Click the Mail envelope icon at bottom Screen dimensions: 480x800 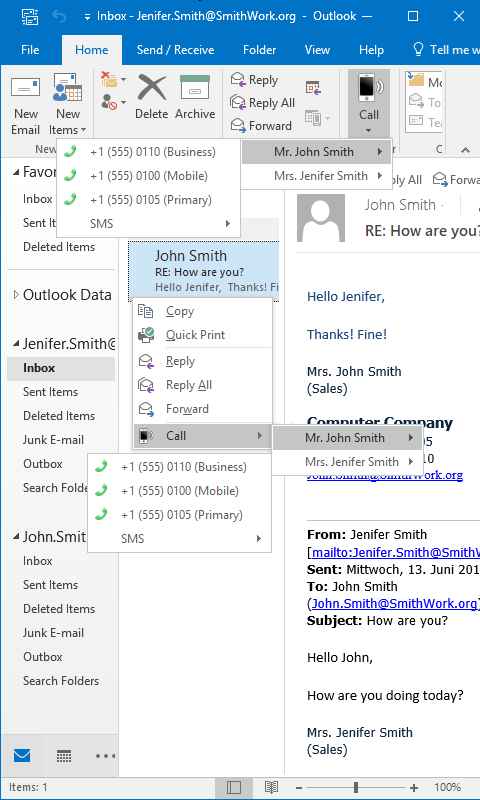click(22, 756)
